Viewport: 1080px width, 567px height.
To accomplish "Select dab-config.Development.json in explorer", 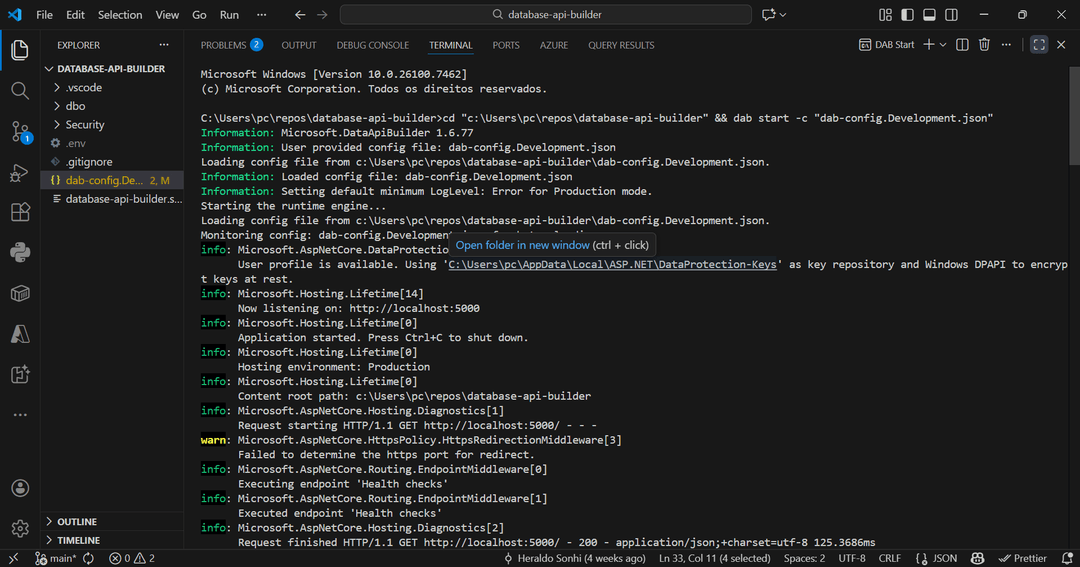I will pos(114,181).
